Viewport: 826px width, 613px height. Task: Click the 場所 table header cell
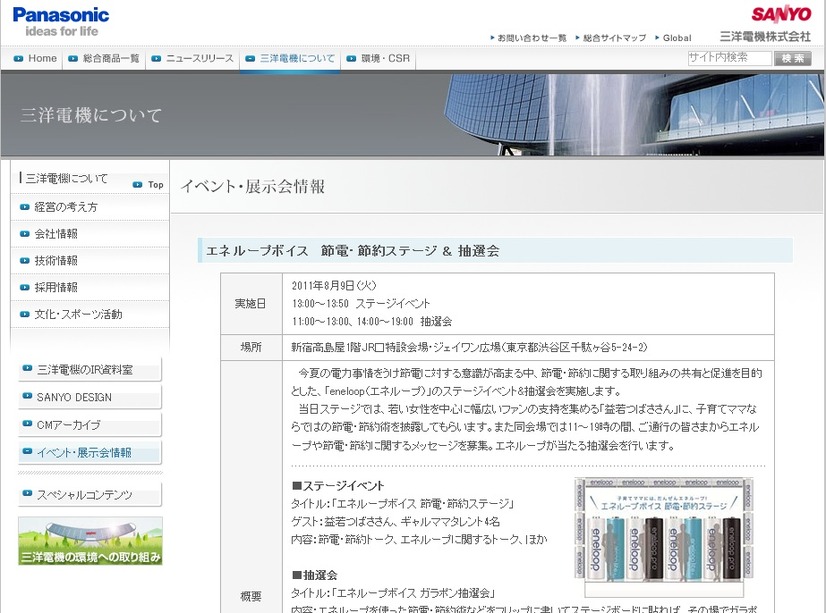[x=251, y=347]
